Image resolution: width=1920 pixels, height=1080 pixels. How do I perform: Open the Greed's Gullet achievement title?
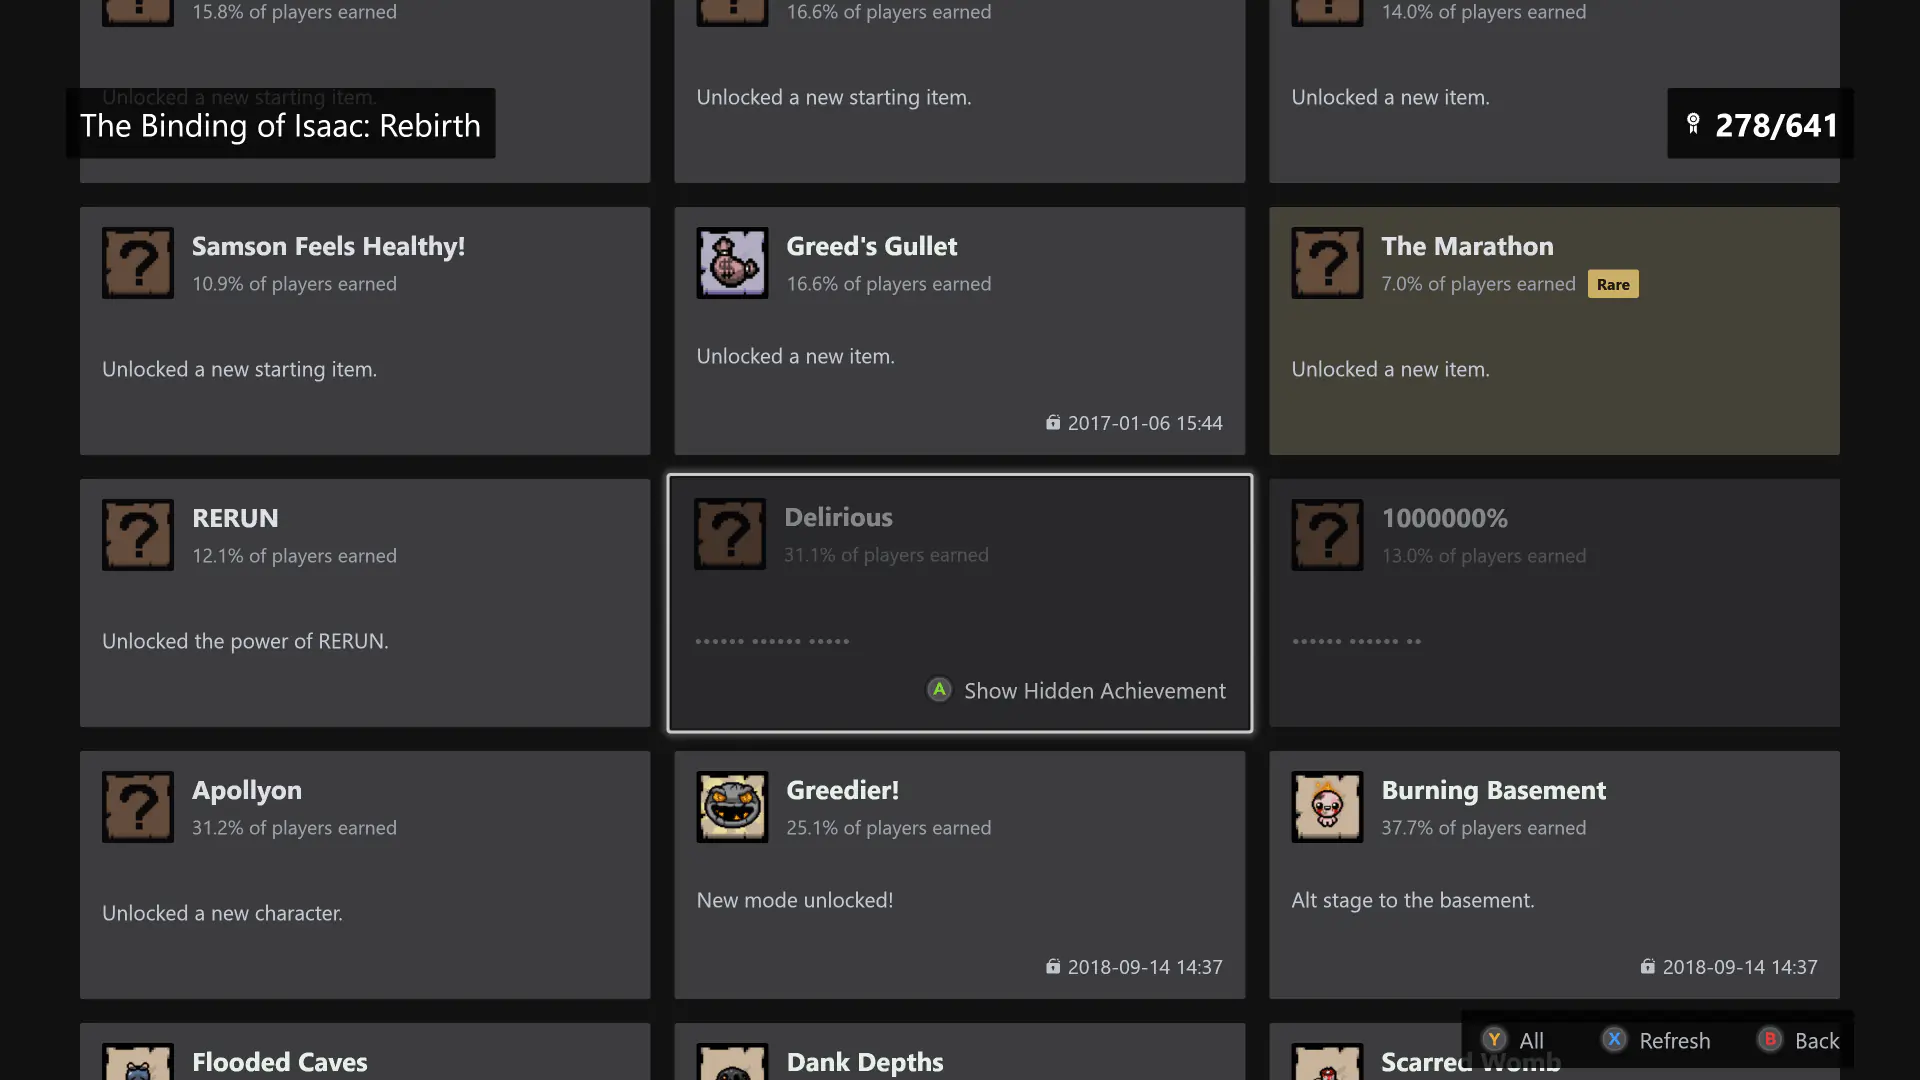871,246
